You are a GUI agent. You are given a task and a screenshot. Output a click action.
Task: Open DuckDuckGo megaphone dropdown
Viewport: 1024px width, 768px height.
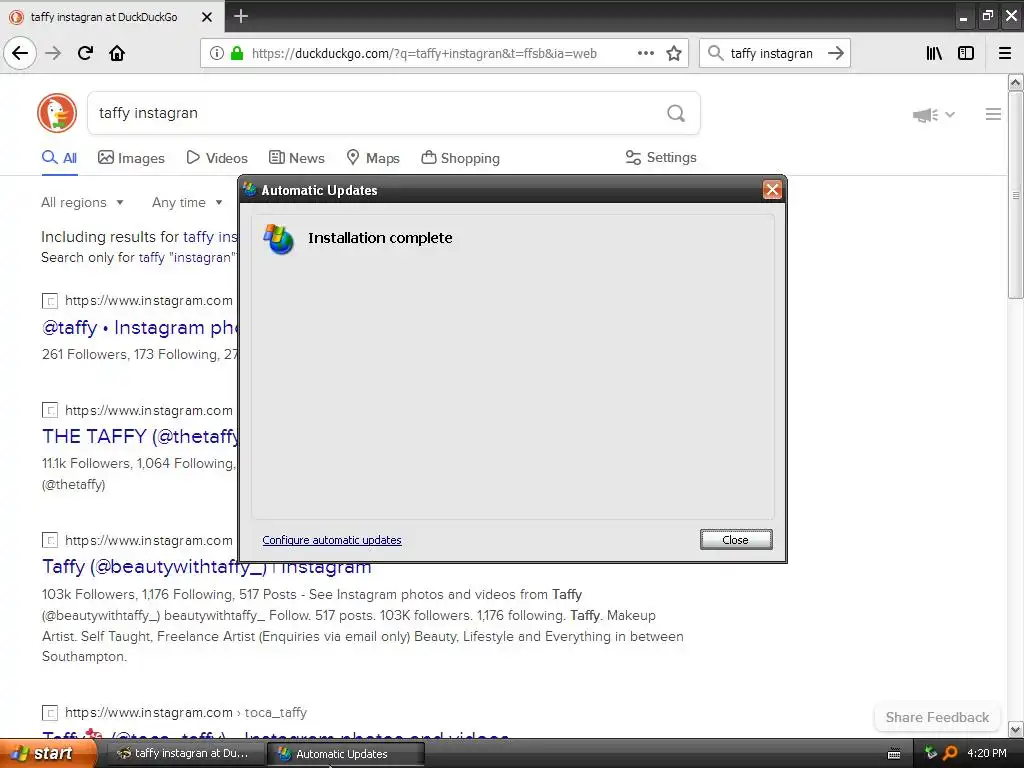coord(933,115)
